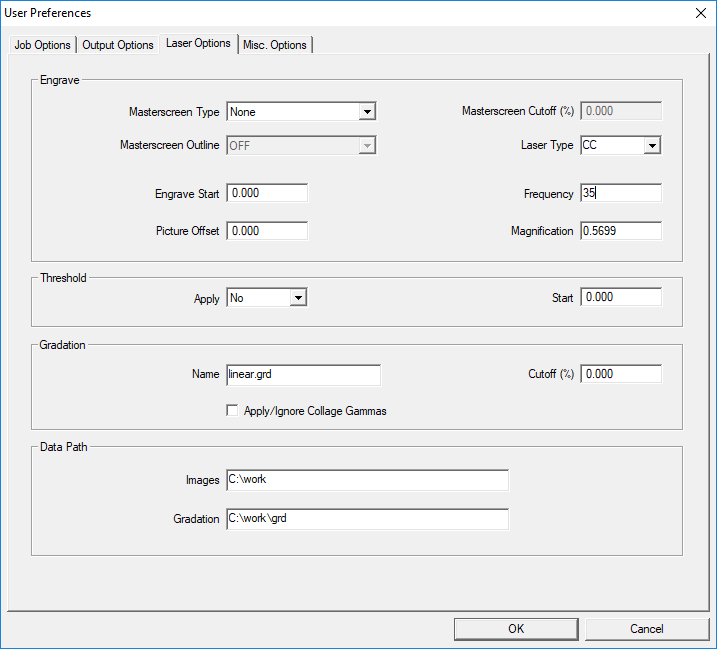Open the Output Options tab
The image size is (717, 649).
pyautogui.click(x=118, y=45)
